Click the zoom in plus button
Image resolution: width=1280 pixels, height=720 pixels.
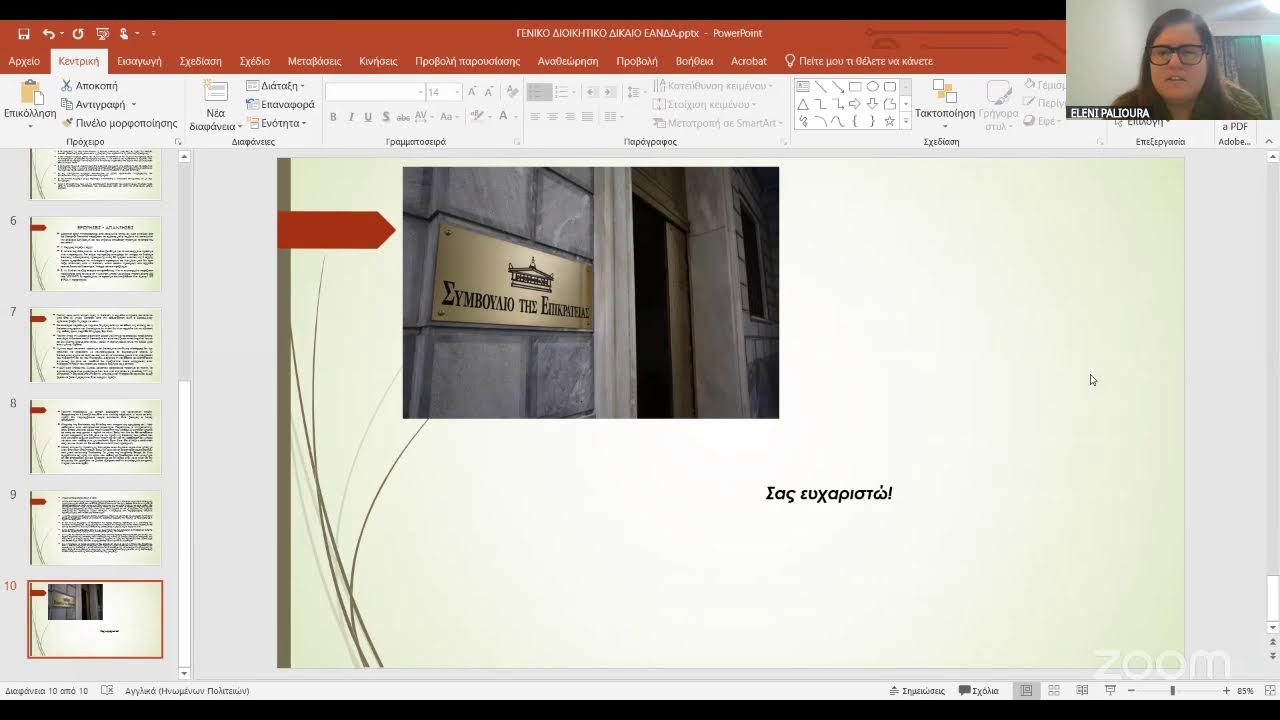1226,691
